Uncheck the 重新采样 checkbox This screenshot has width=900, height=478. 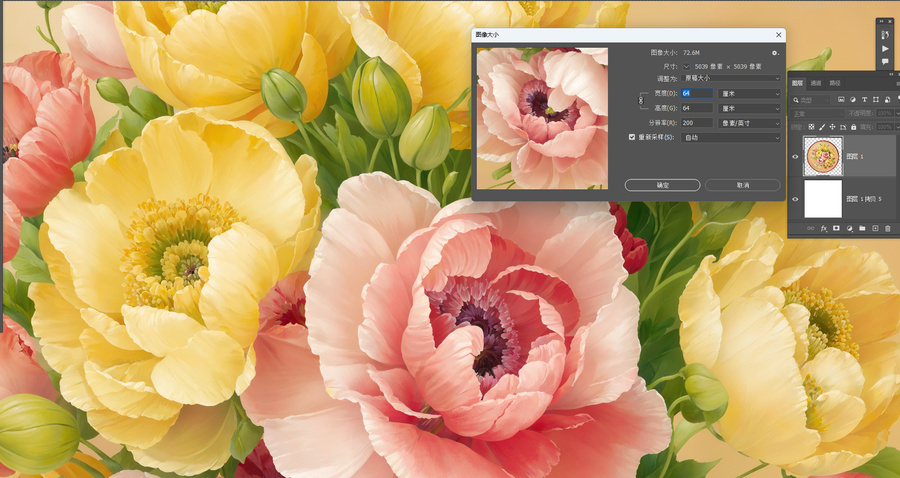(x=632, y=137)
